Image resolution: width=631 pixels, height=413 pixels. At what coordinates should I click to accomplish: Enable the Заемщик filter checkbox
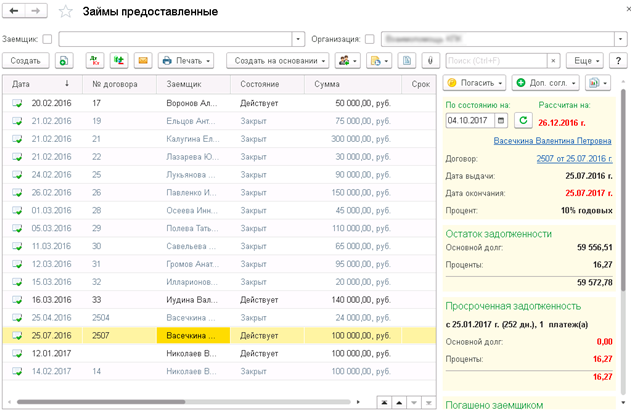[x=47, y=39]
